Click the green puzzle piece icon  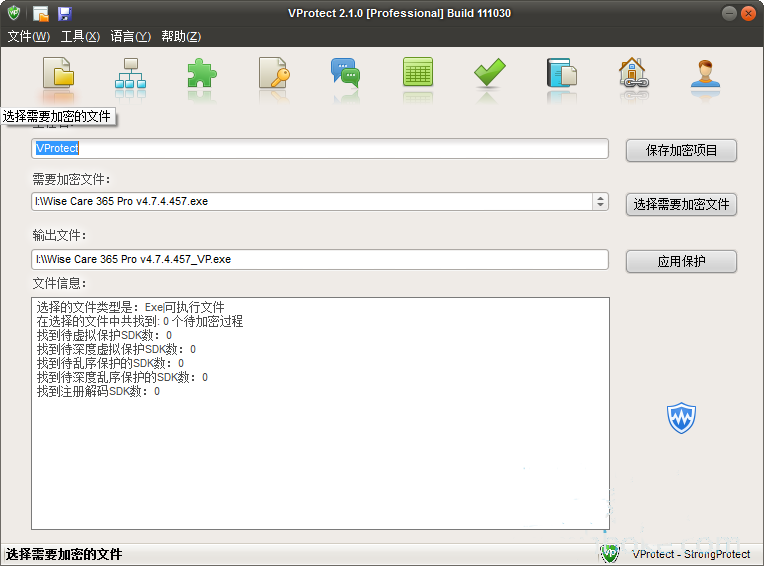tap(202, 75)
